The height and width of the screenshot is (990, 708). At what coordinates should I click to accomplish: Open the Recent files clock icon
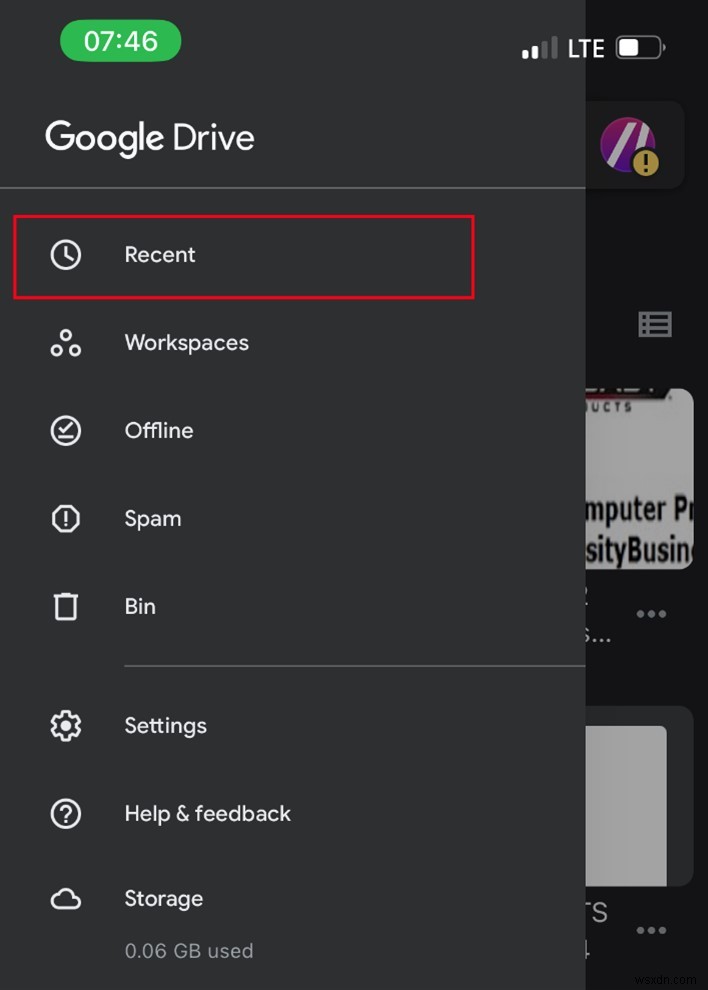[66, 255]
